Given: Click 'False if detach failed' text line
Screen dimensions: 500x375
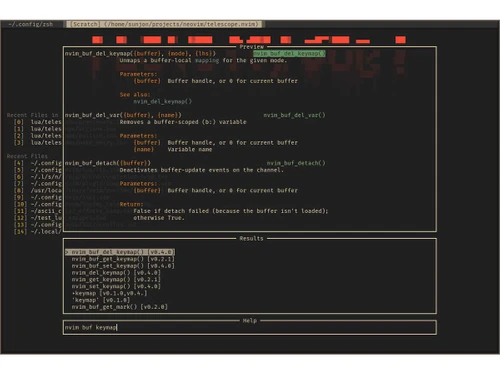Looking at the screenshot, I should [231, 211].
